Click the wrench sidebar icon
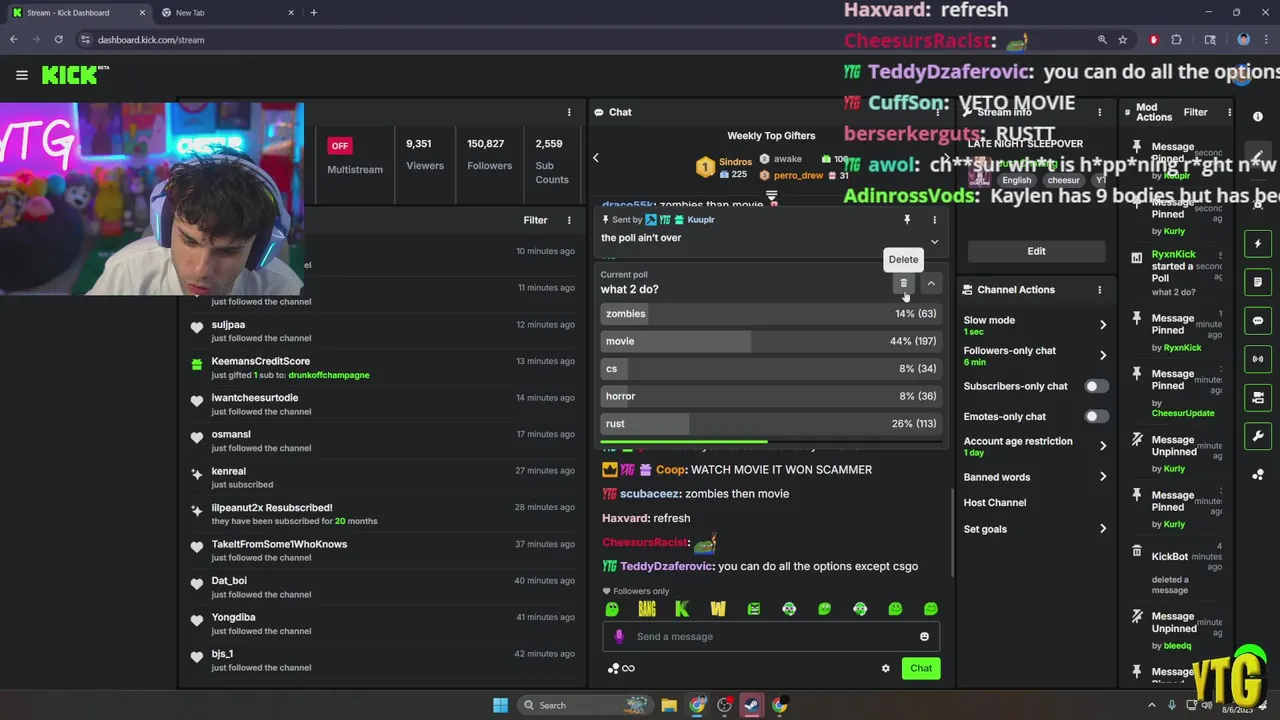Viewport: 1280px width, 720px height. [1258, 436]
